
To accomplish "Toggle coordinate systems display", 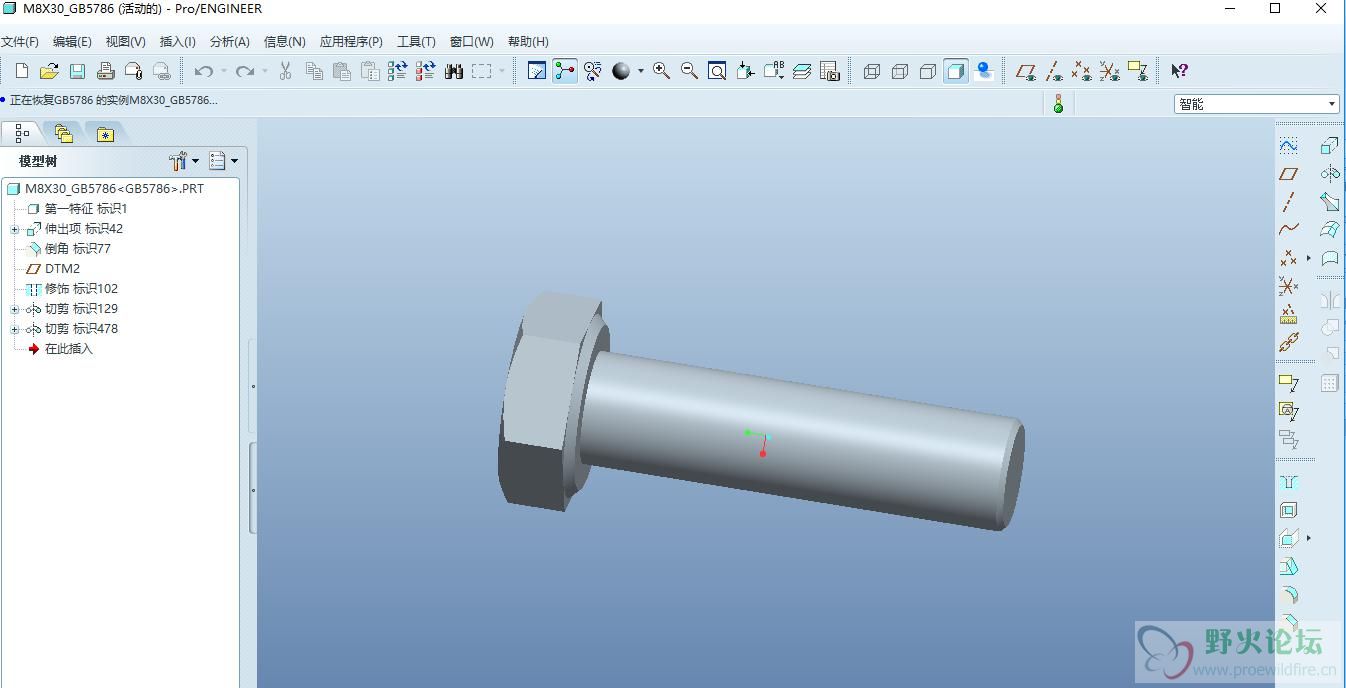I will coord(1109,71).
